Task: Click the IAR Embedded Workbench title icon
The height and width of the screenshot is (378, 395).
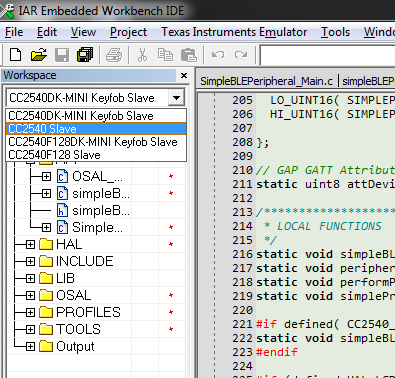Action: 7,10
